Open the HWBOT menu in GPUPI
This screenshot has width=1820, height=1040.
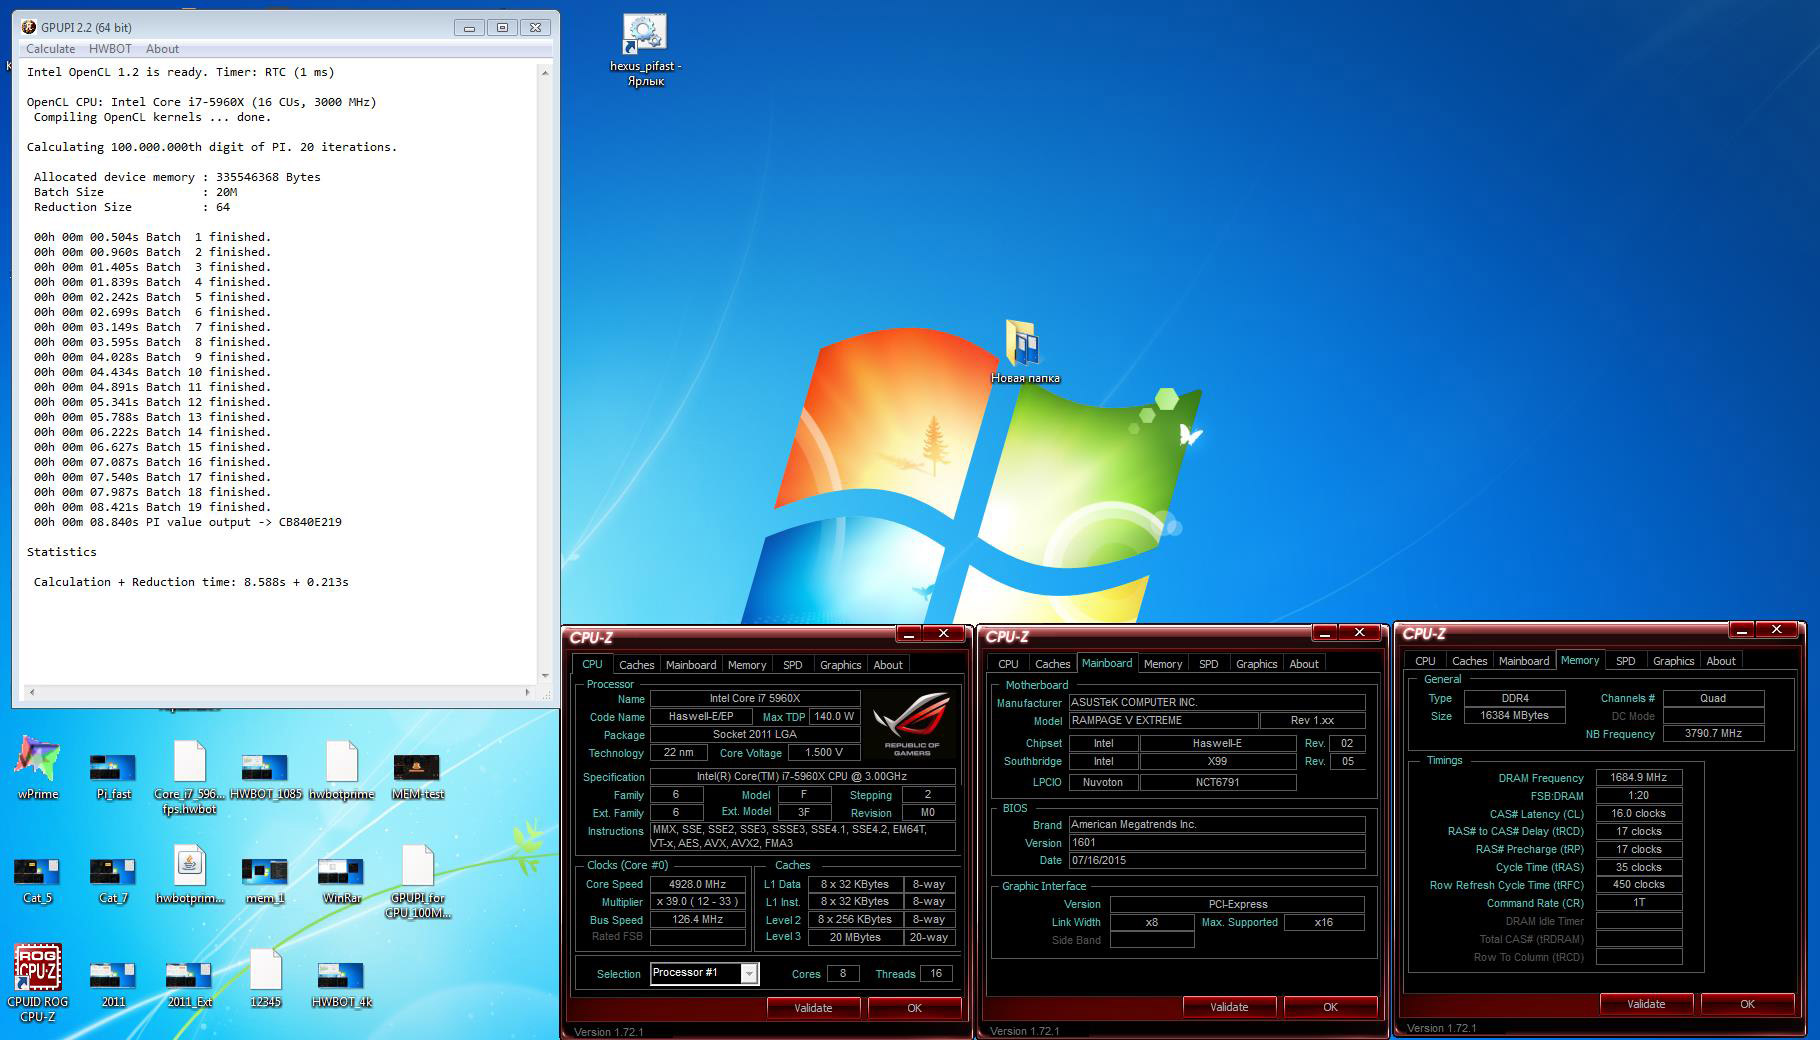coord(110,49)
